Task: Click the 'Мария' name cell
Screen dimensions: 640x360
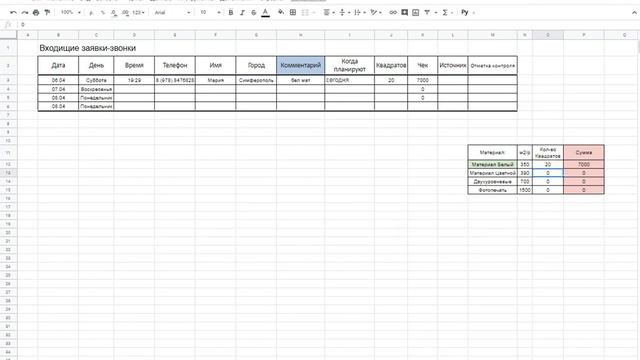Action: pos(216,80)
